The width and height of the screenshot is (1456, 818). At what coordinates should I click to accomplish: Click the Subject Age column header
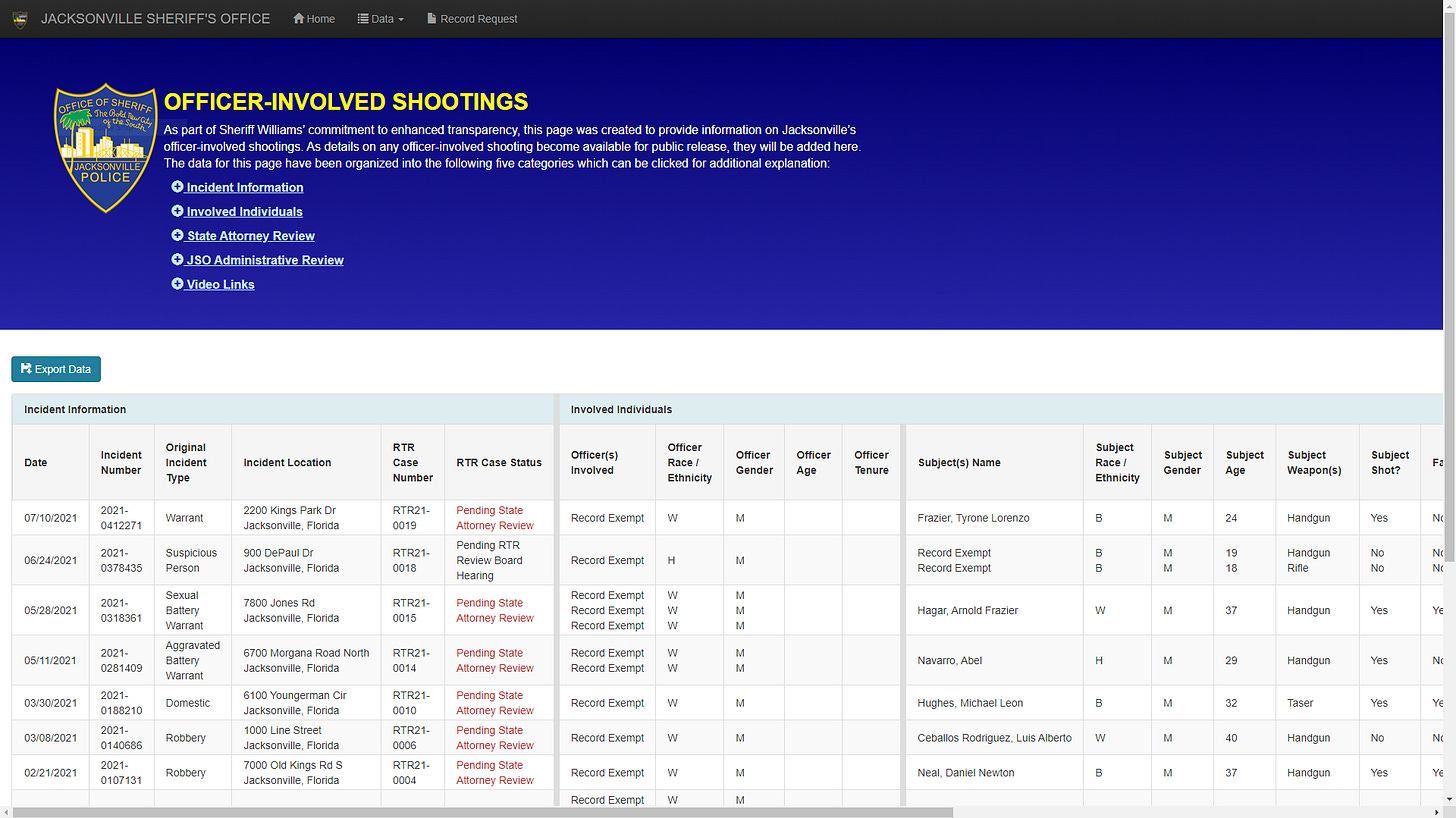click(x=1244, y=462)
